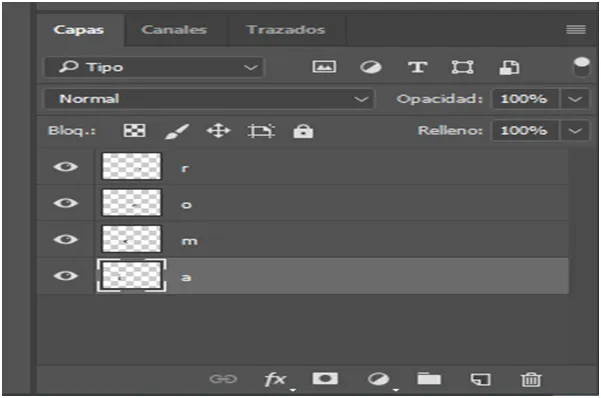The width and height of the screenshot is (601, 398).
Task: Switch to the Canales tab
Action: (174, 30)
